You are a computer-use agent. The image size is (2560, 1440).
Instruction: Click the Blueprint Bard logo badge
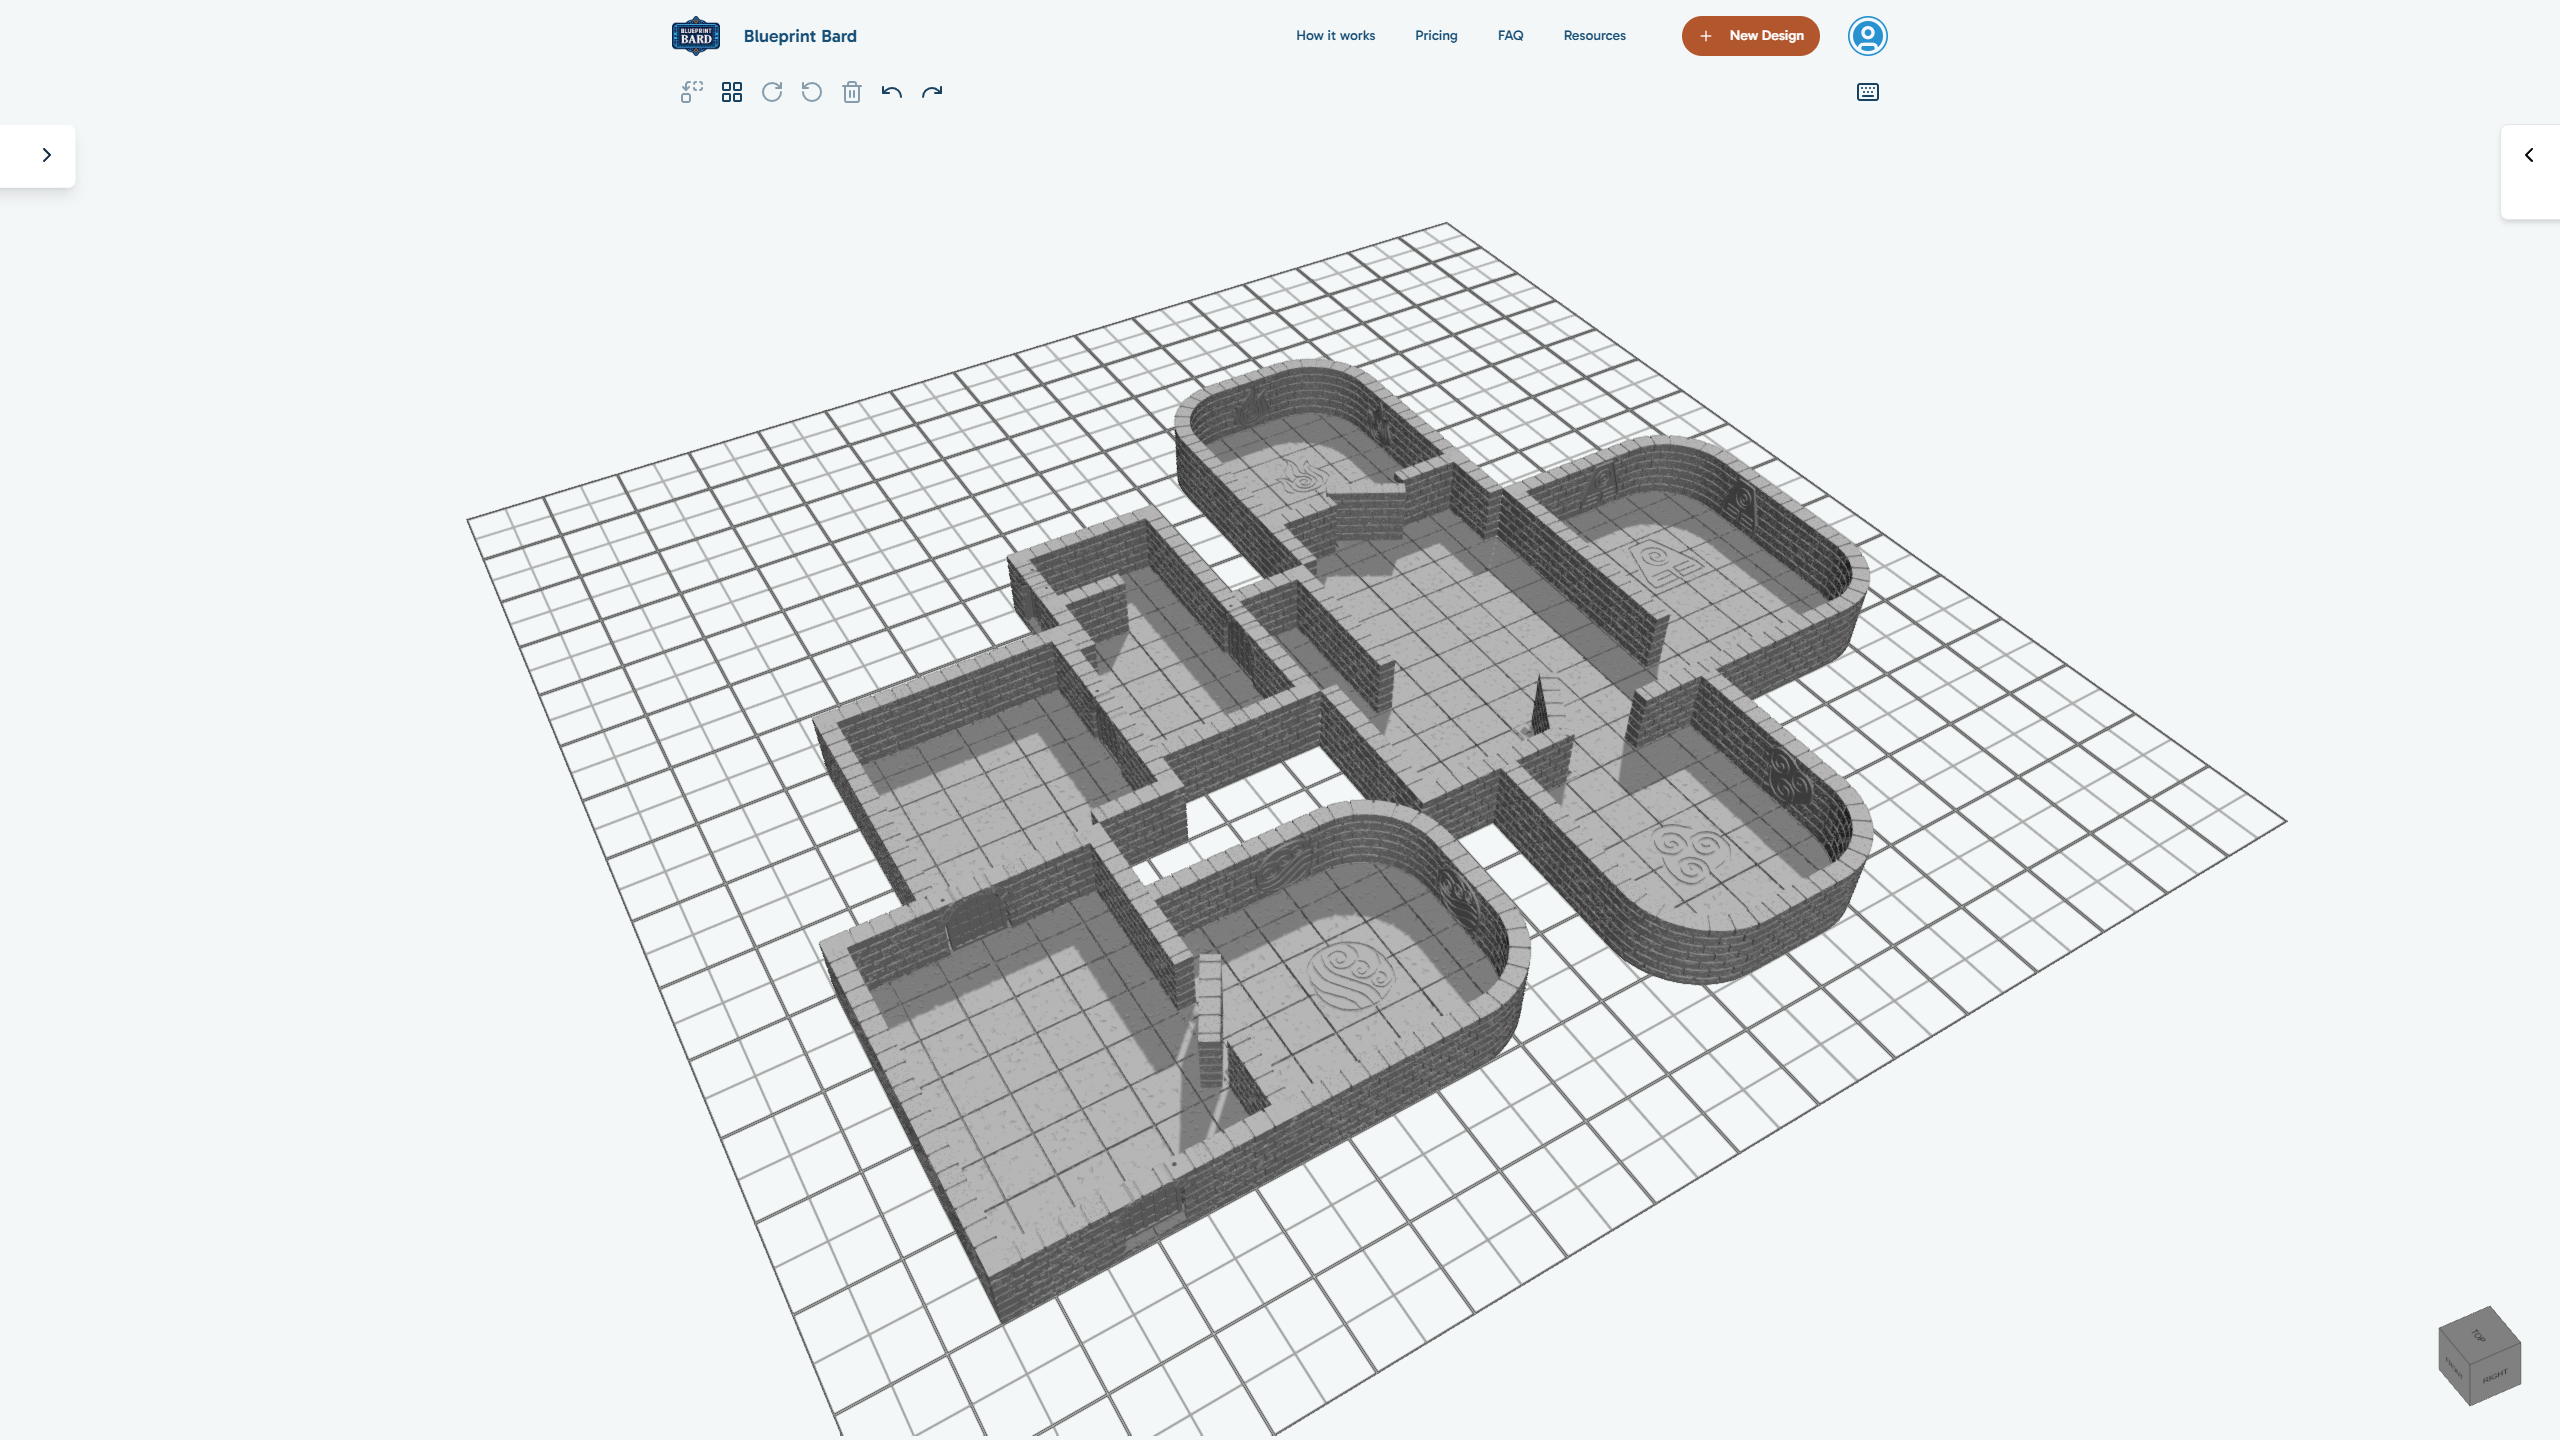696,36
